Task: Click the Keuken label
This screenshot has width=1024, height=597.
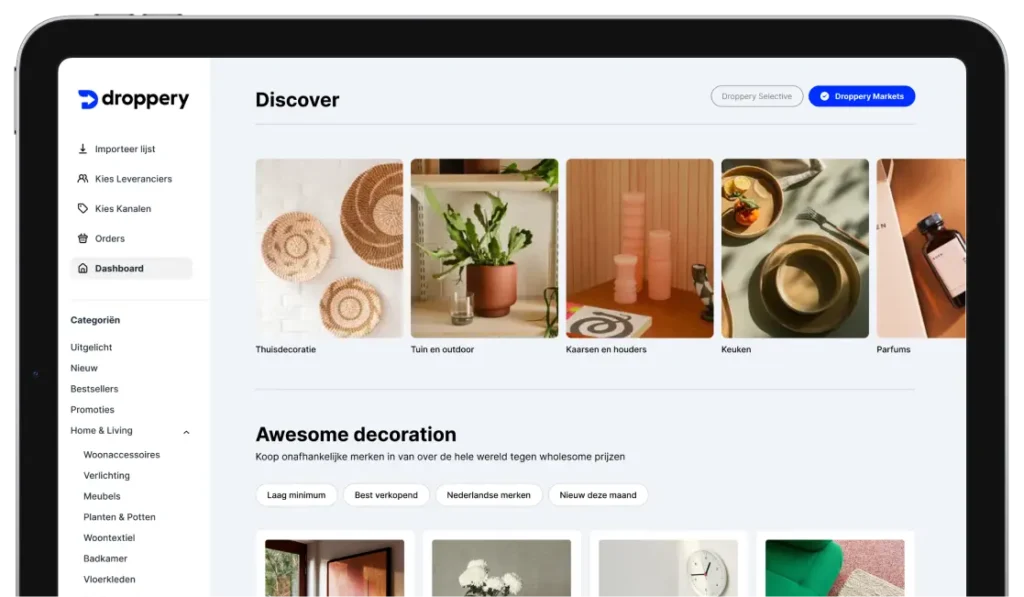Action: coord(736,349)
